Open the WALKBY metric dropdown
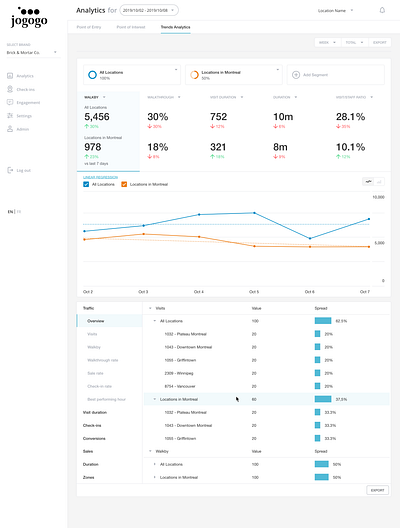Viewport: 400px width, 528px height. (104, 97)
